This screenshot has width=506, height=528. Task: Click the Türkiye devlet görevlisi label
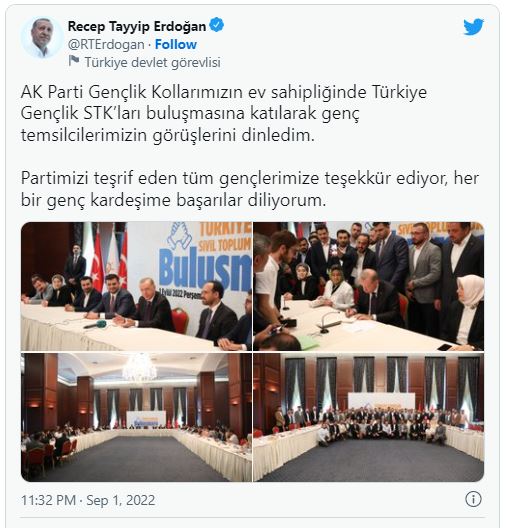pos(153,62)
